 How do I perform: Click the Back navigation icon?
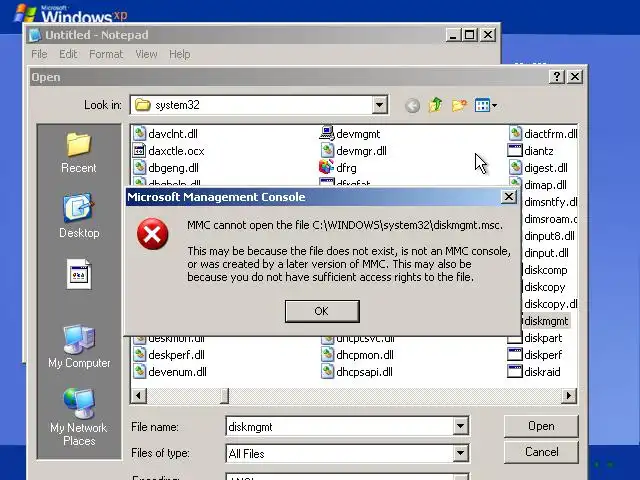point(412,106)
